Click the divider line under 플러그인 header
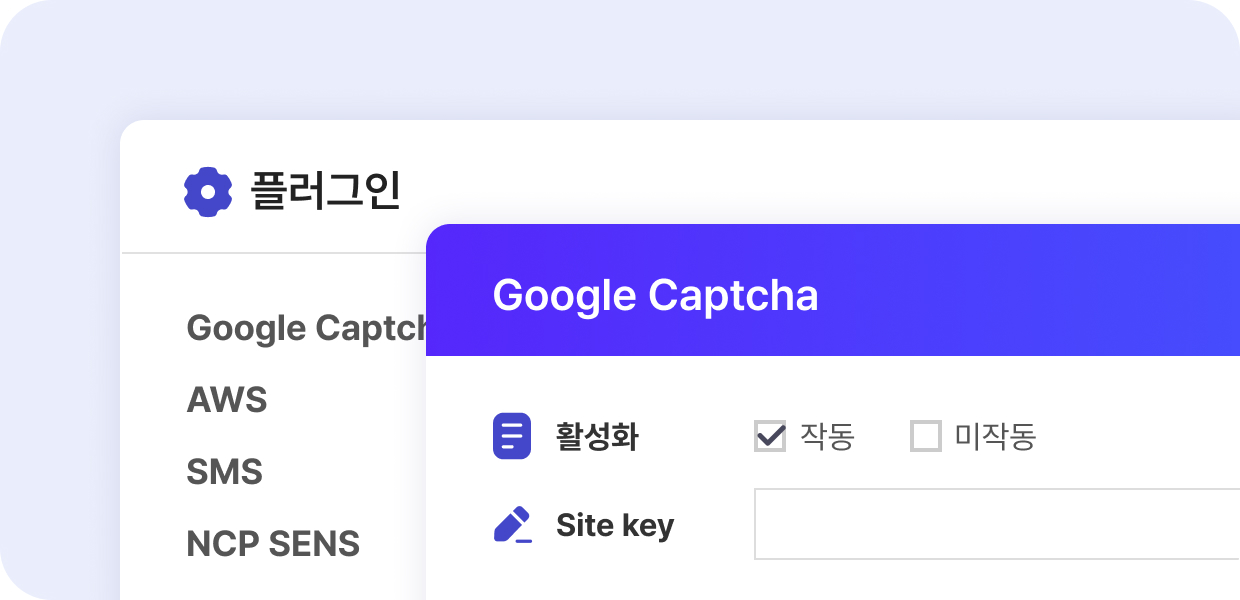Viewport: 1240px width, 600px height. [x=270, y=253]
